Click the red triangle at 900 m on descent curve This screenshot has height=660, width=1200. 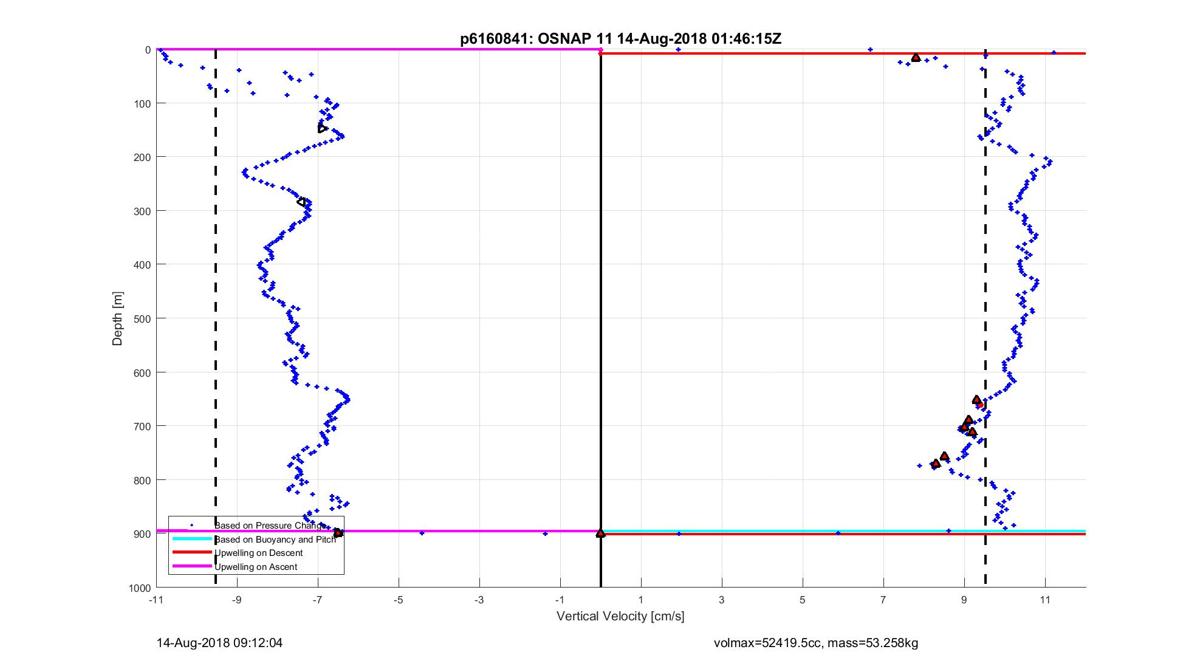click(338, 532)
